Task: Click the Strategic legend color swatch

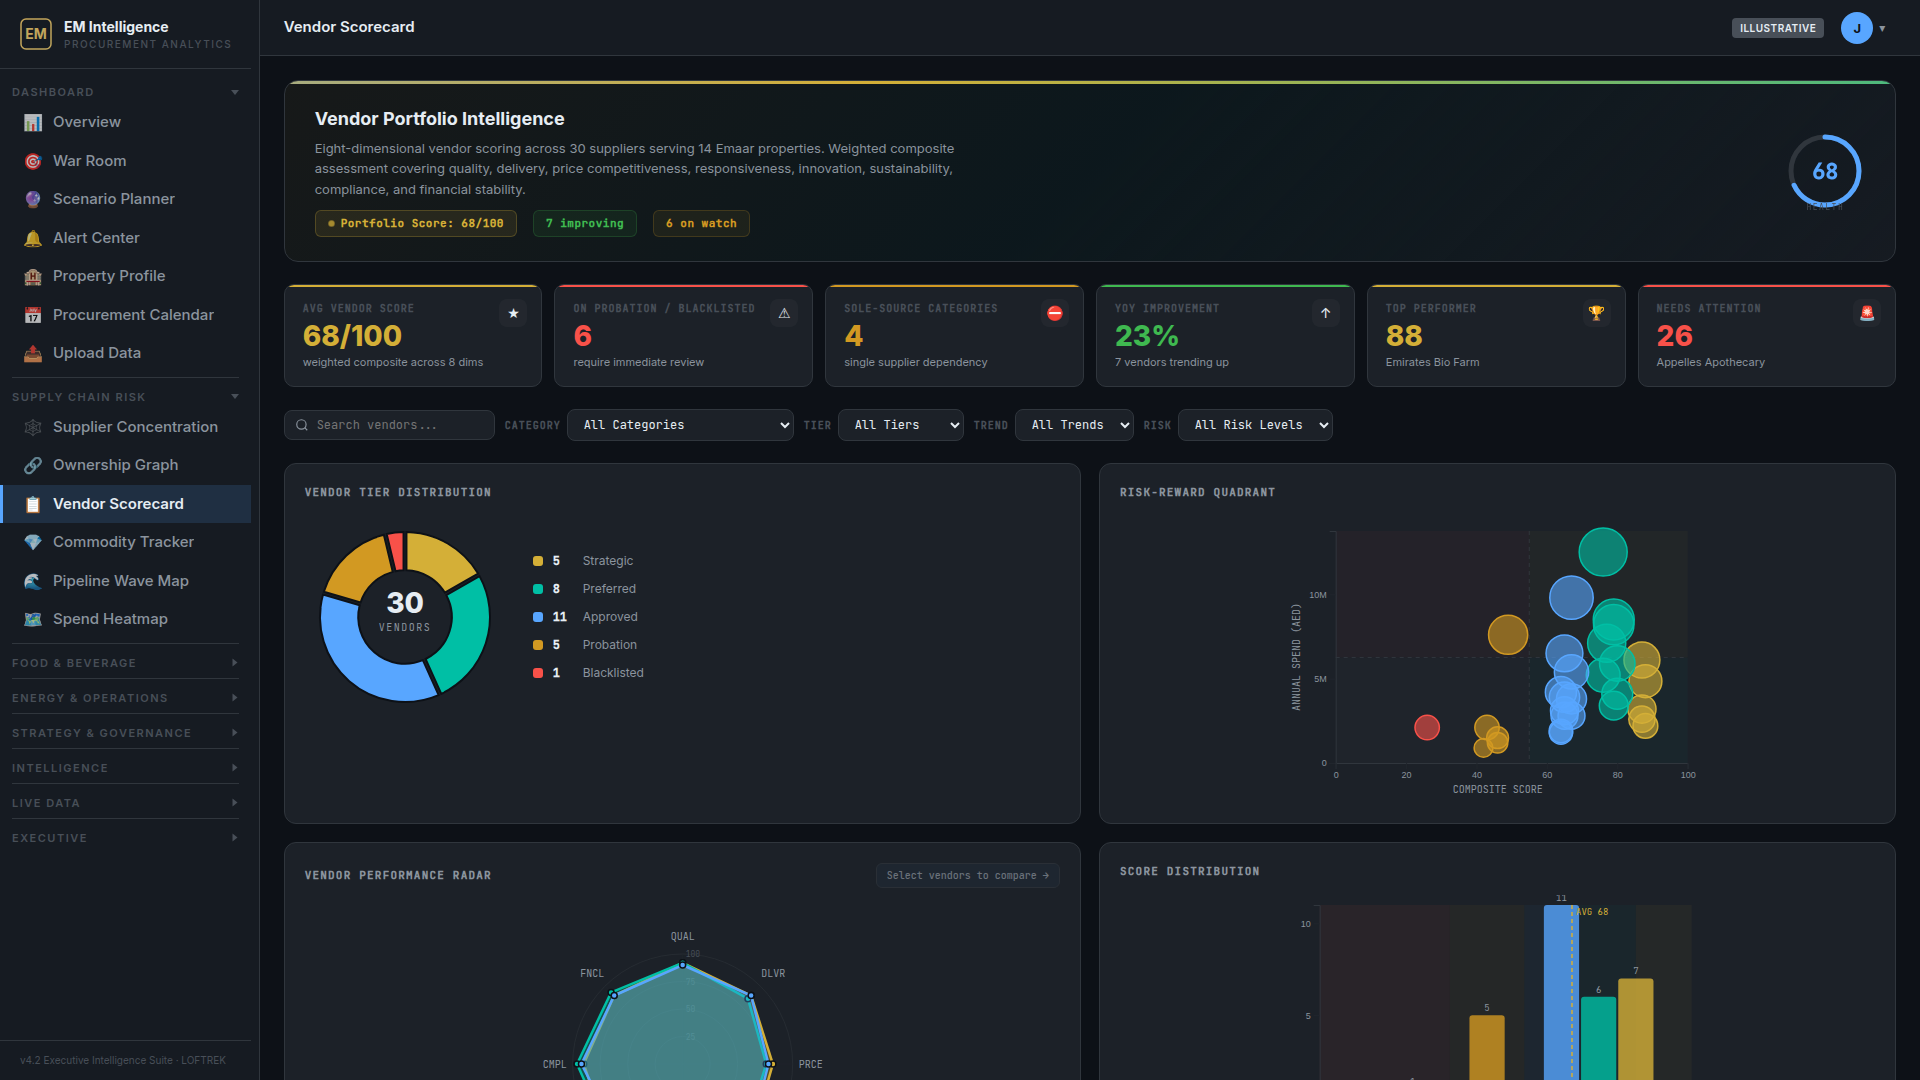Action: click(538, 561)
